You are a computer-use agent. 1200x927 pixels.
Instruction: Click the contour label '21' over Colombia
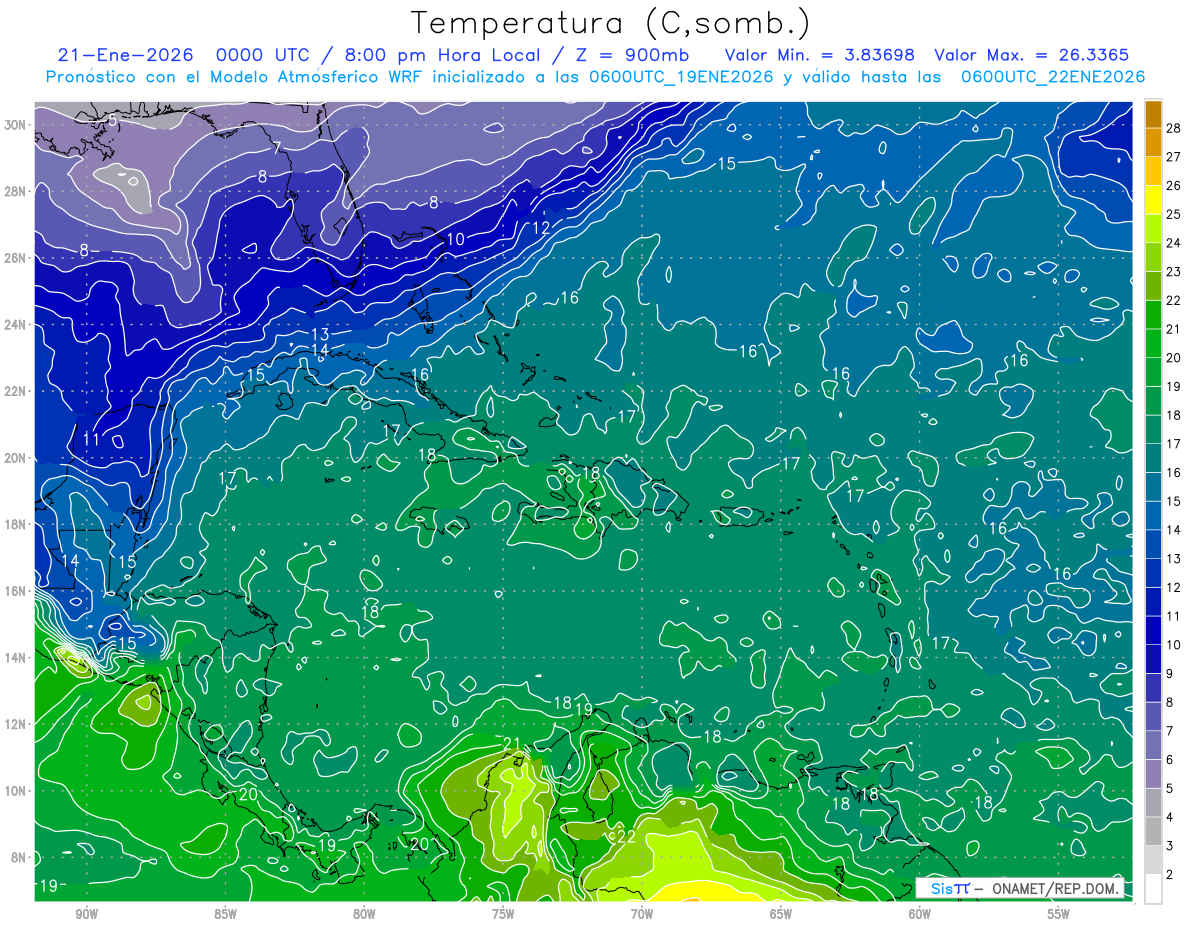coord(513,743)
